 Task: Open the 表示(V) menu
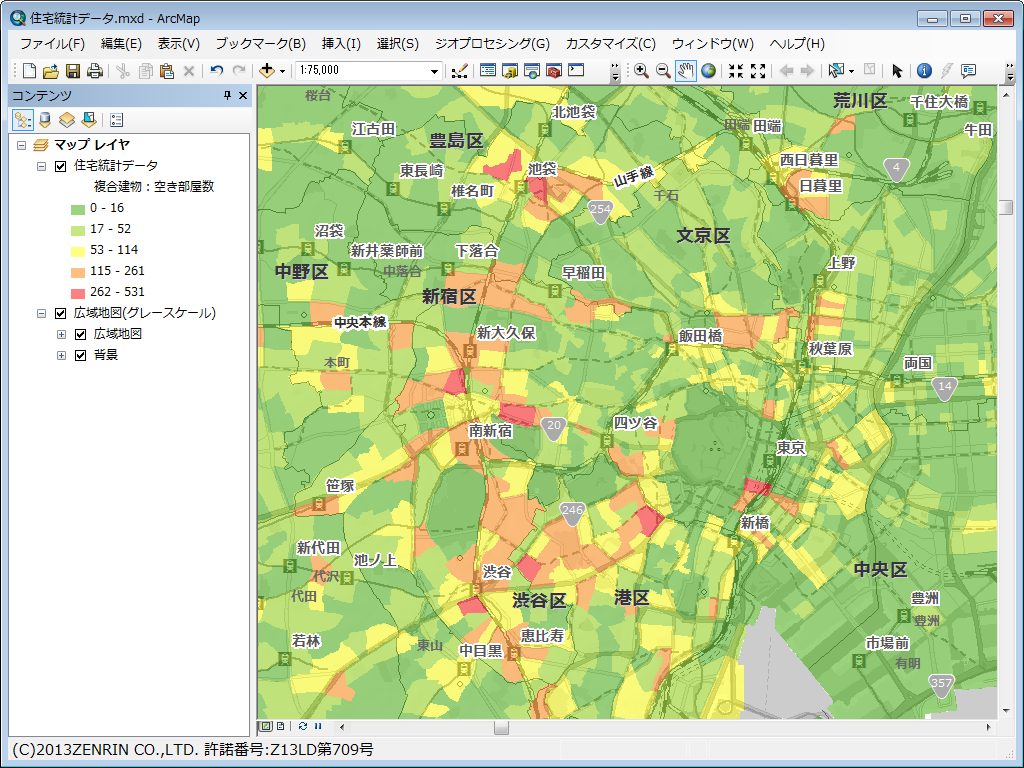178,44
